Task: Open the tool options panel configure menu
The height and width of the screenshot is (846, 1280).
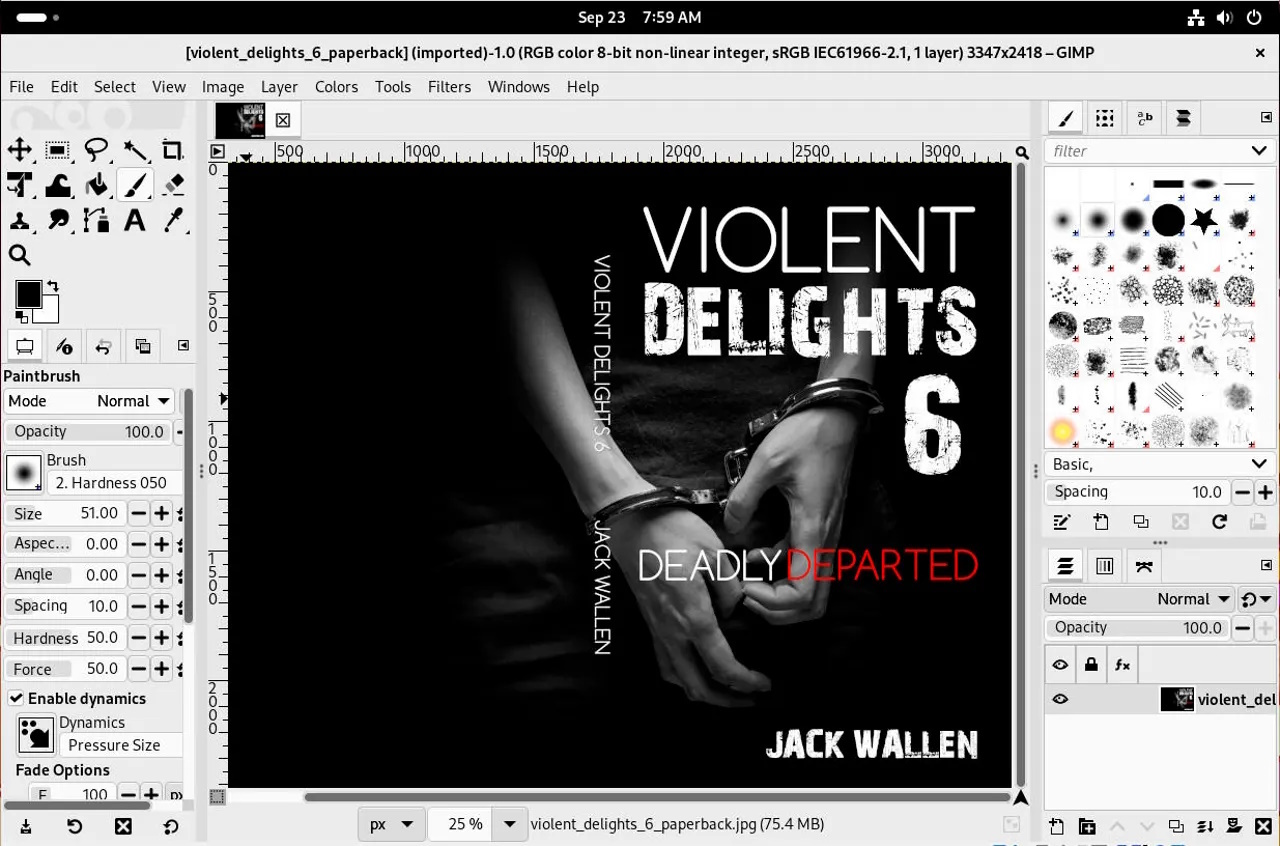Action: 183,346
